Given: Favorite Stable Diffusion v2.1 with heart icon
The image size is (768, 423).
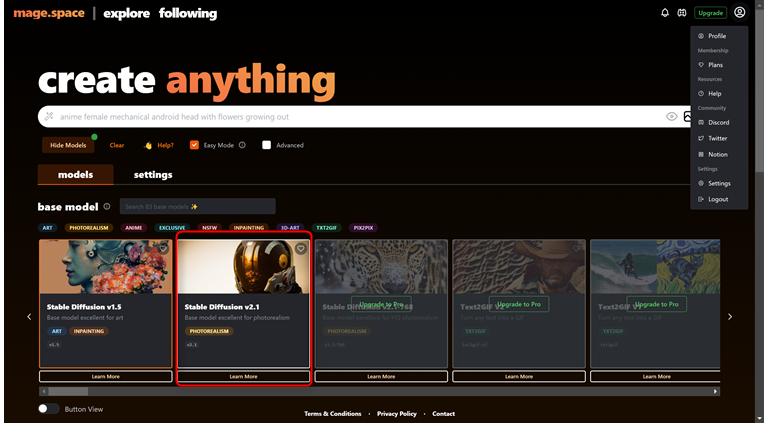Looking at the screenshot, I should pyautogui.click(x=300, y=249).
